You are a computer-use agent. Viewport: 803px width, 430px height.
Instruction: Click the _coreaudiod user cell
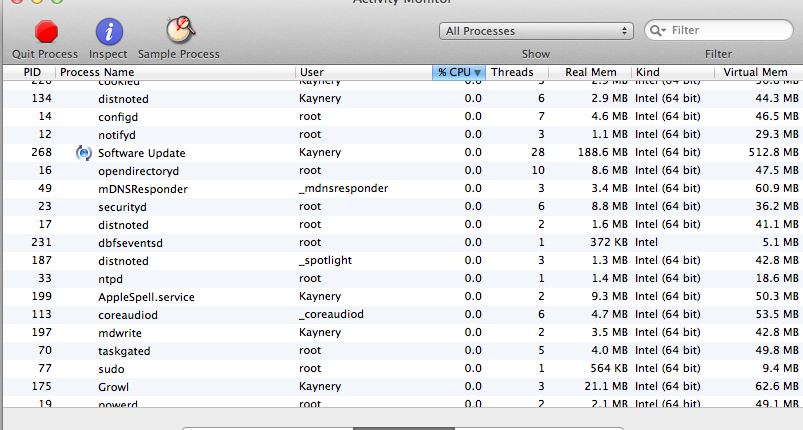point(331,314)
